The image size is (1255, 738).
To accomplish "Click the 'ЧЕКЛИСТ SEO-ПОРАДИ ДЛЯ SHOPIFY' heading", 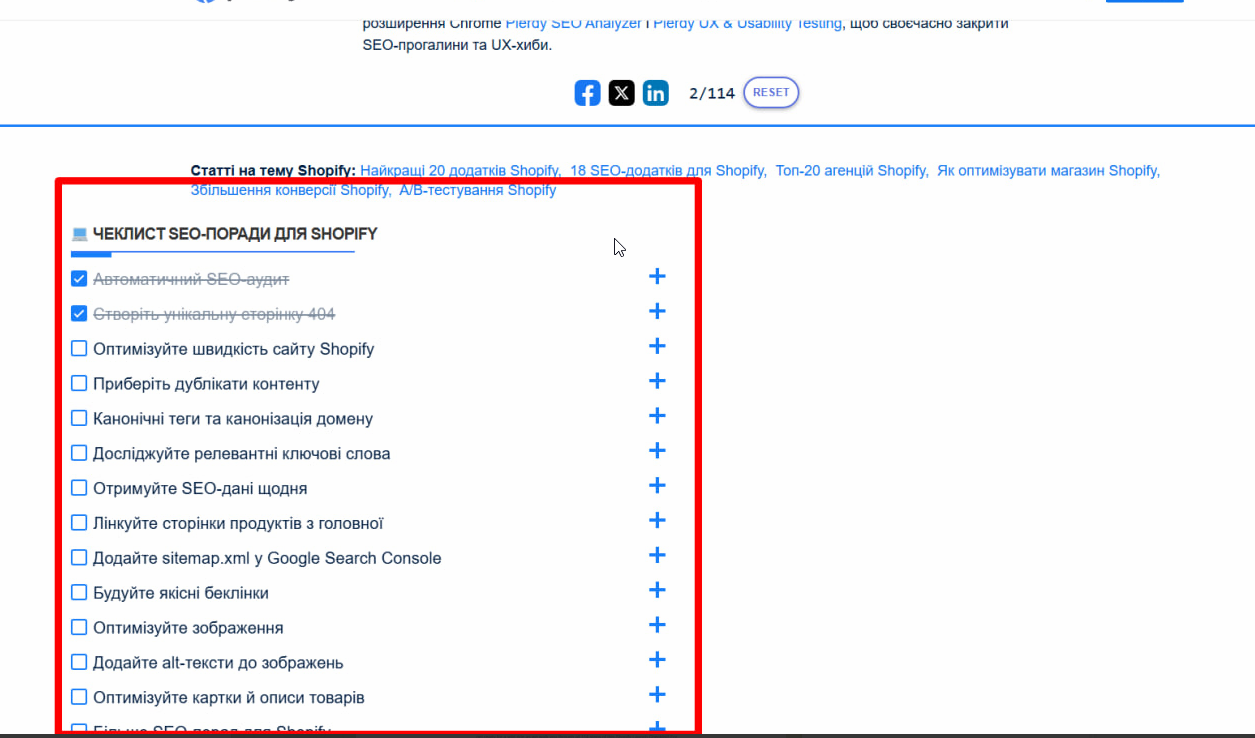I will click(x=235, y=234).
